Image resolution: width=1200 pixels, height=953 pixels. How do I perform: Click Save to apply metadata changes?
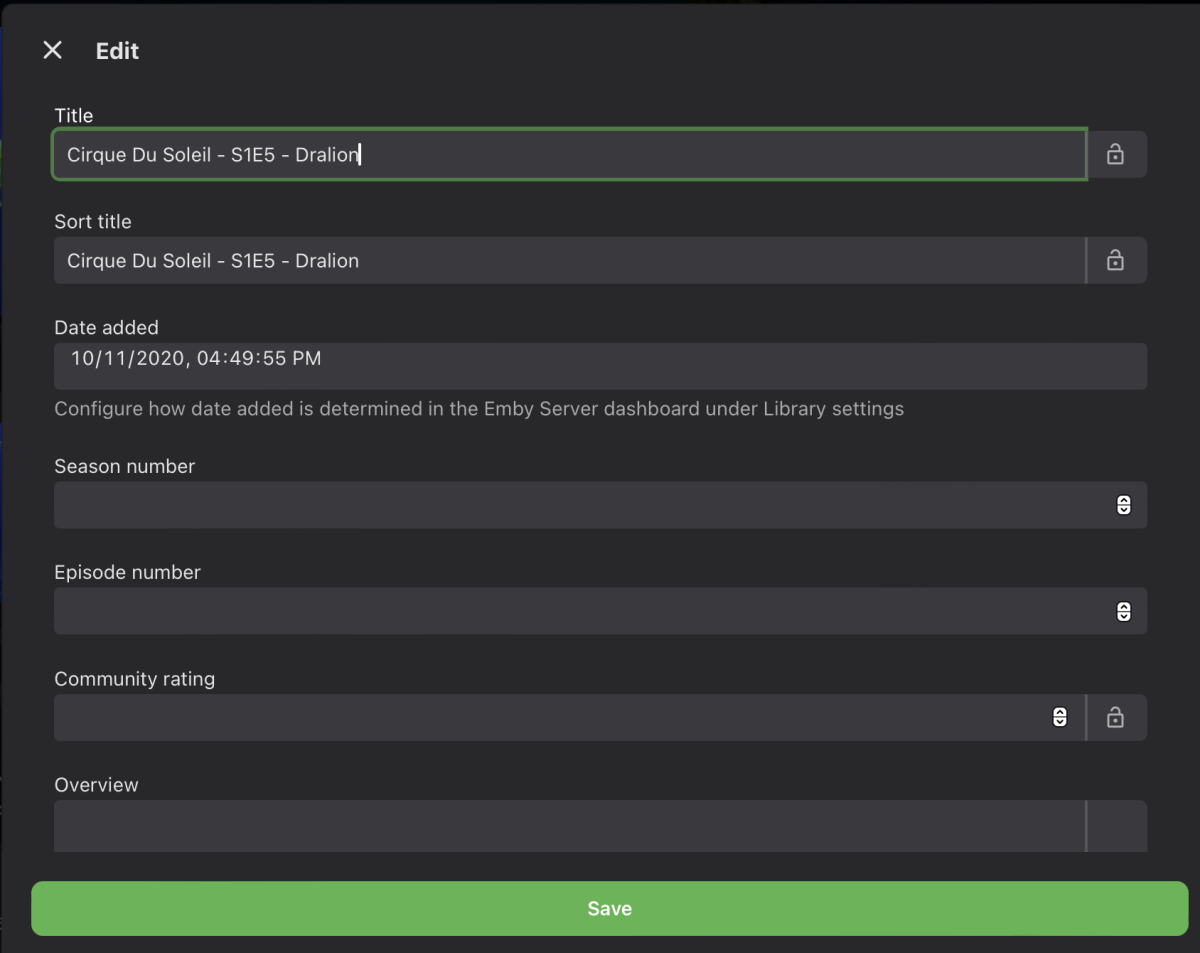click(609, 908)
